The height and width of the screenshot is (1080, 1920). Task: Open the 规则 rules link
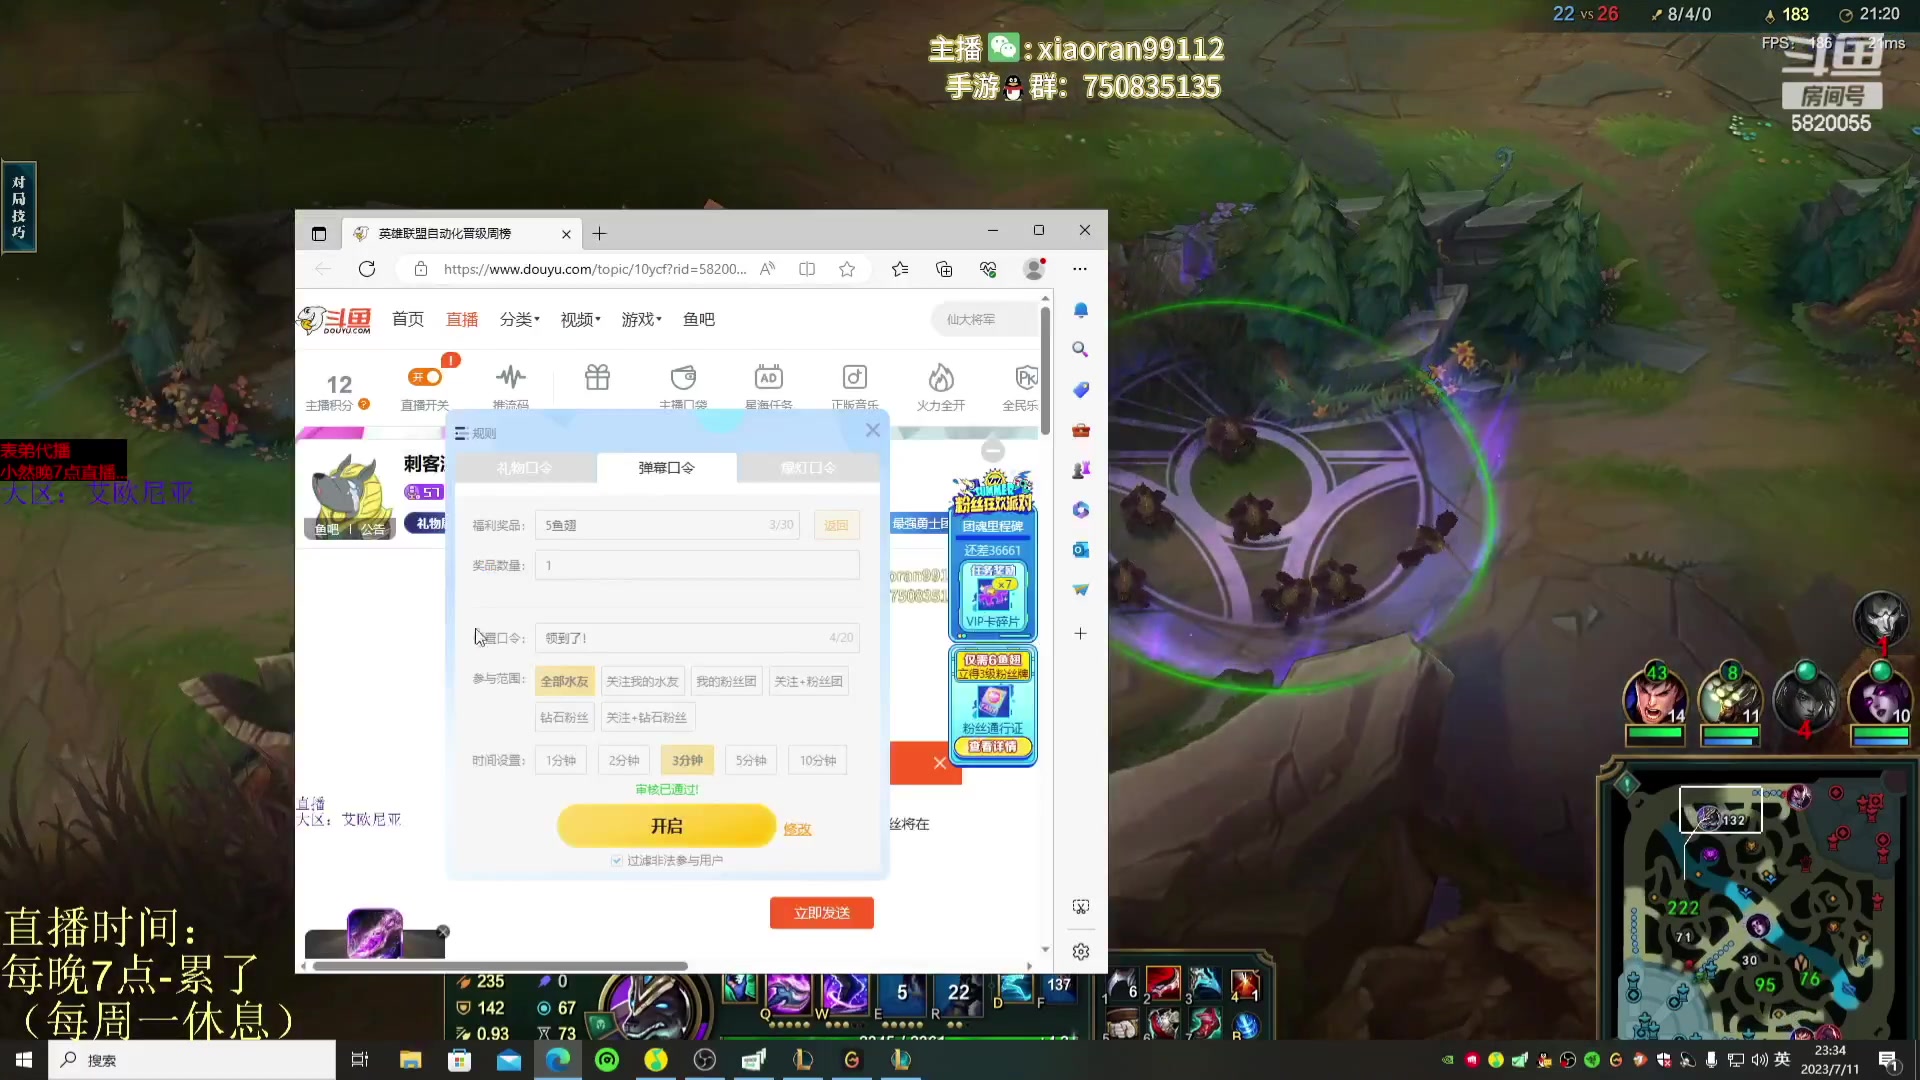pos(476,434)
